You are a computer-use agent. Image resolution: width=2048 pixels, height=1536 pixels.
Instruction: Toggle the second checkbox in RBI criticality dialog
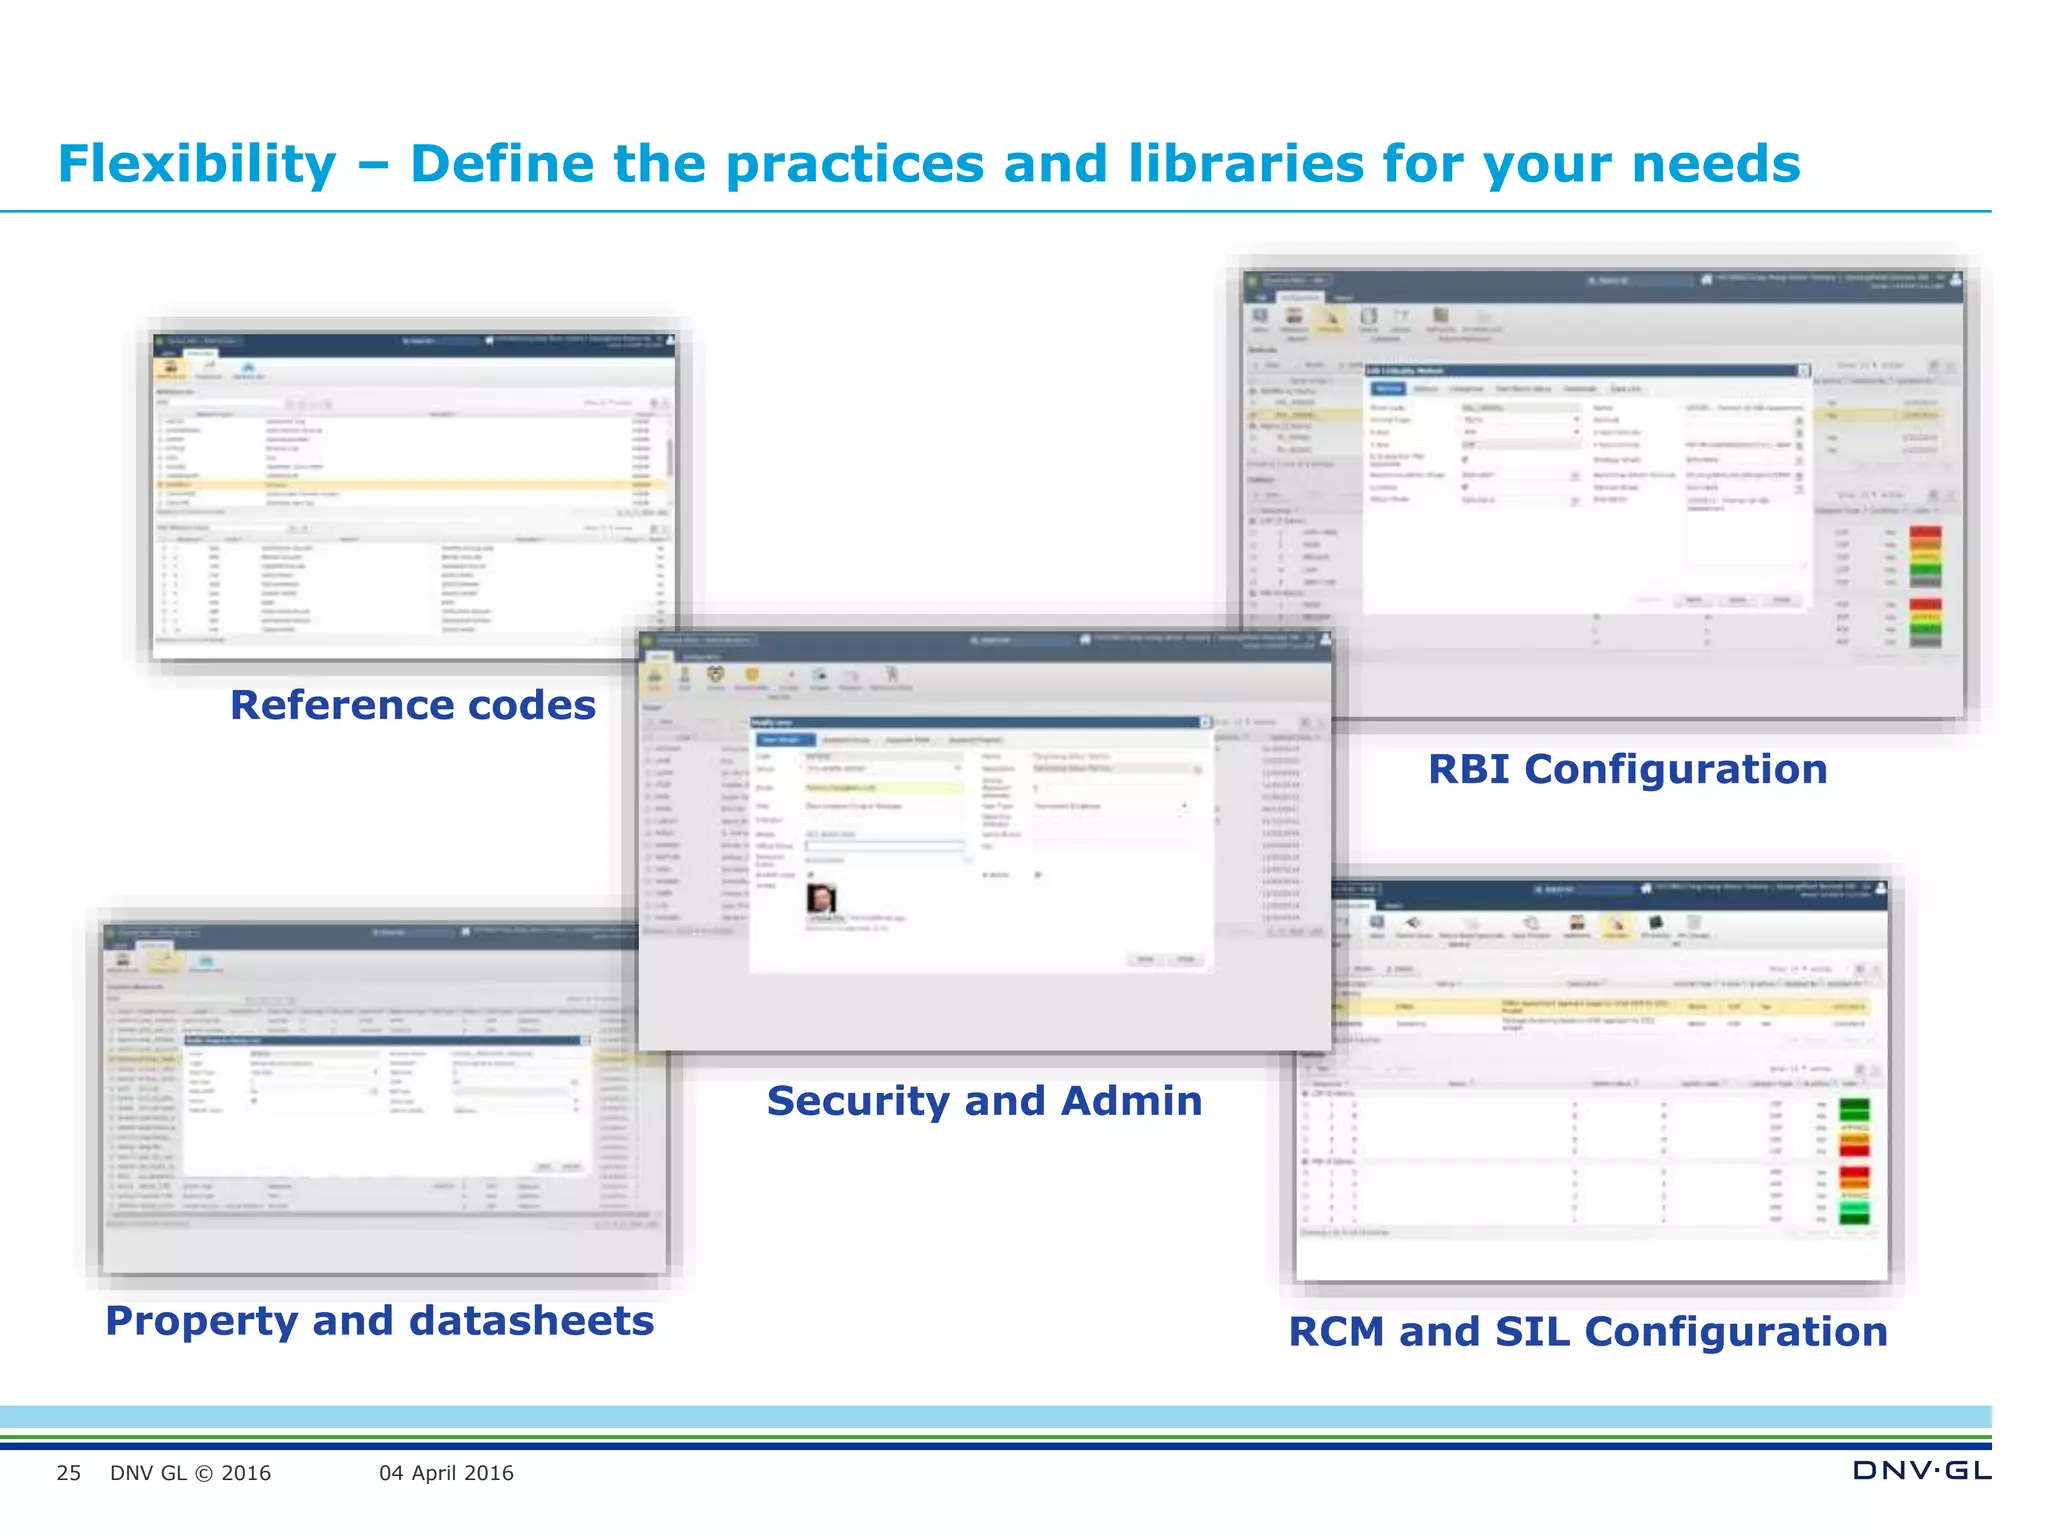click(x=1466, y=487)
